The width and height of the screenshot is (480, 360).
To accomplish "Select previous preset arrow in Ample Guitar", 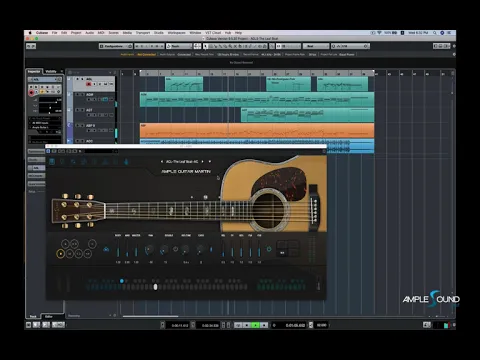I will point(162,162).
